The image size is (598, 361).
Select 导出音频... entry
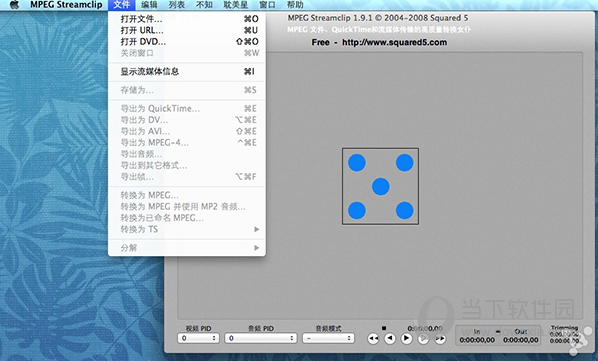(x=187, y=154)
